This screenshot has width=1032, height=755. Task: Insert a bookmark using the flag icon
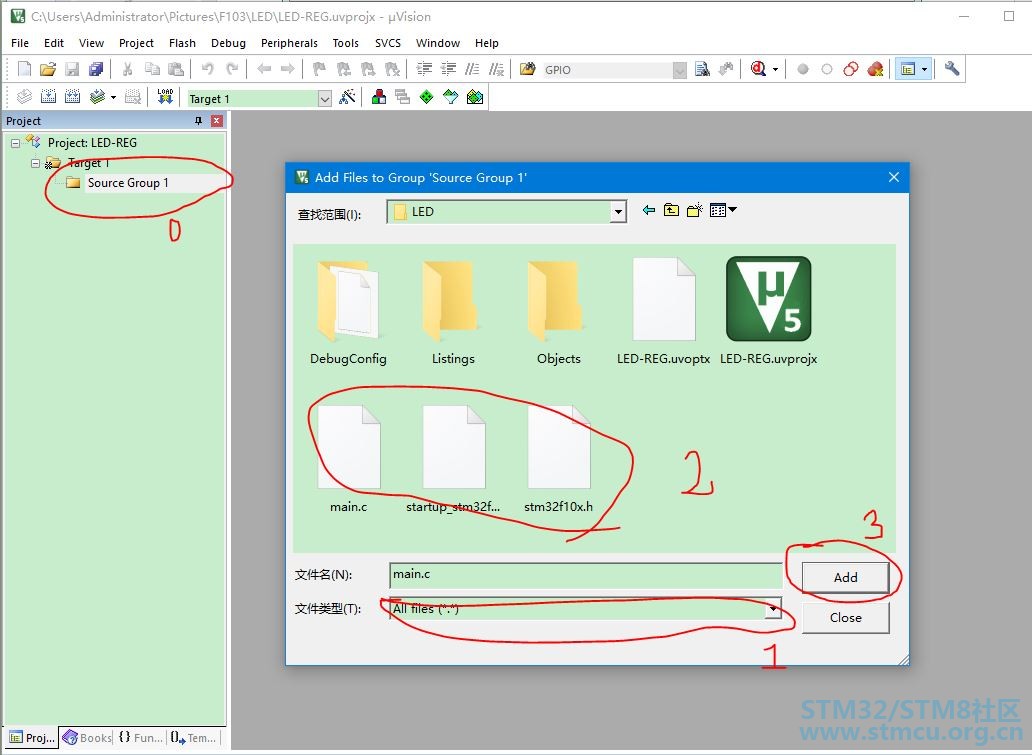319,68
